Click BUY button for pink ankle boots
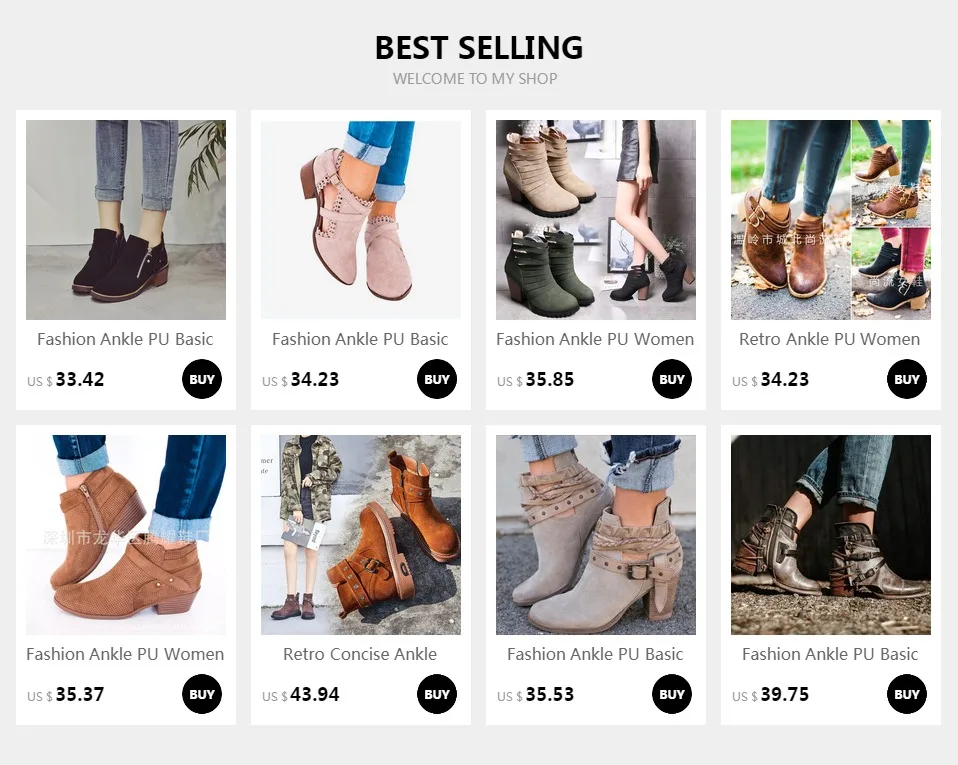Image resolution: width=958 pixels, height=765 pixels. [x=437, y=379]
